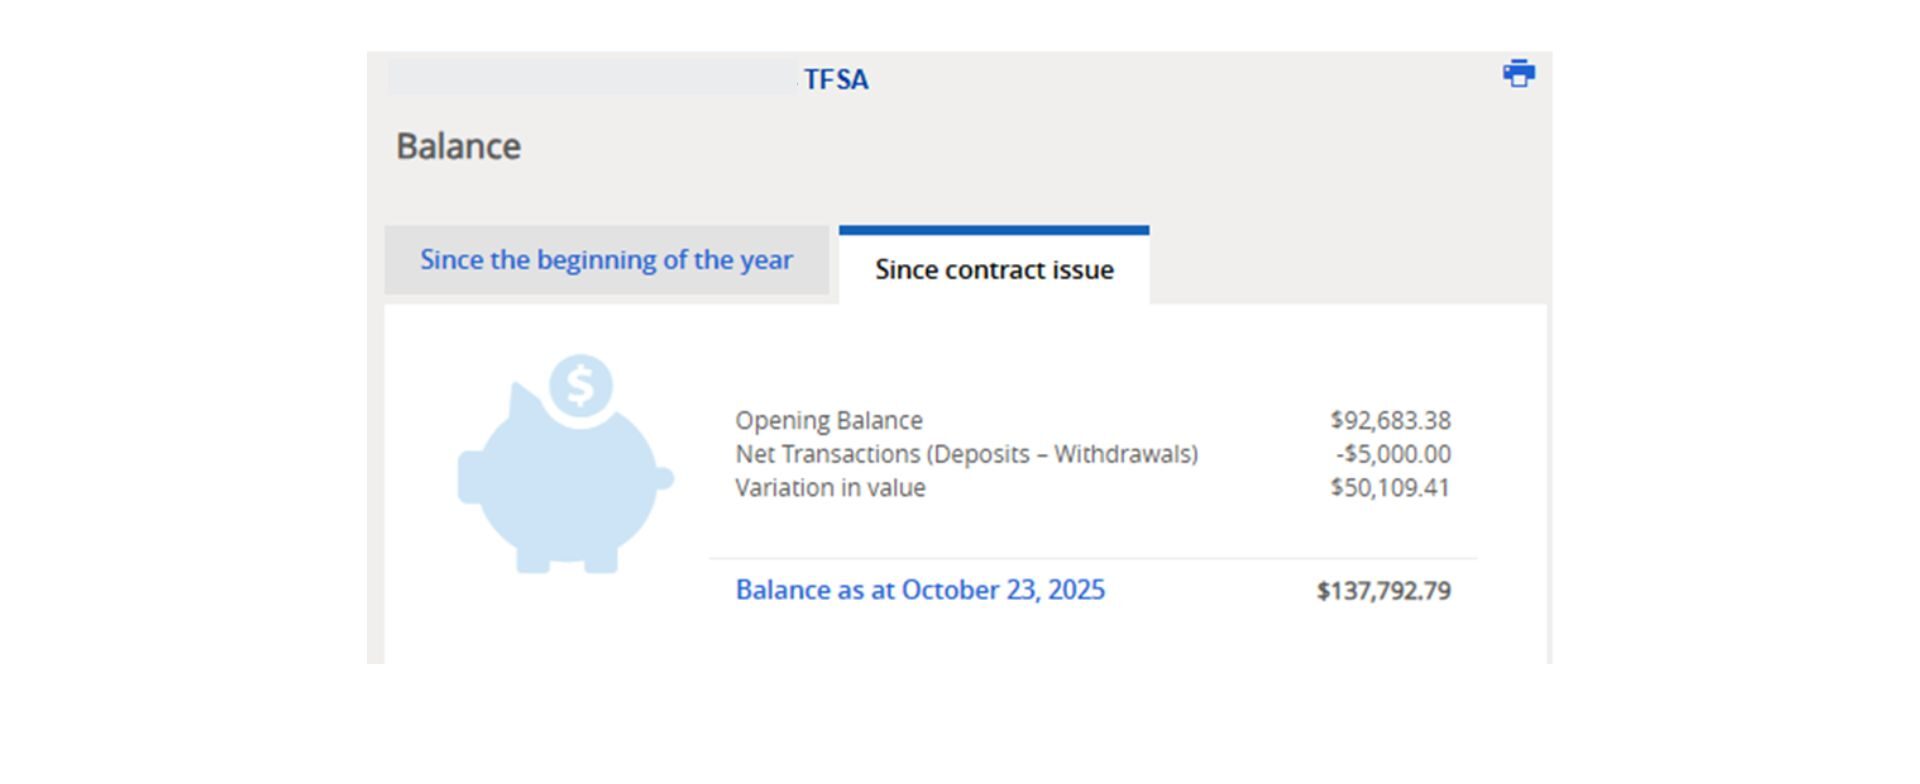Image resolution: width=1920 pixels, height=784 pixels.
Task: Click the piggy bank illustration
Action: [x=565, y=490]
